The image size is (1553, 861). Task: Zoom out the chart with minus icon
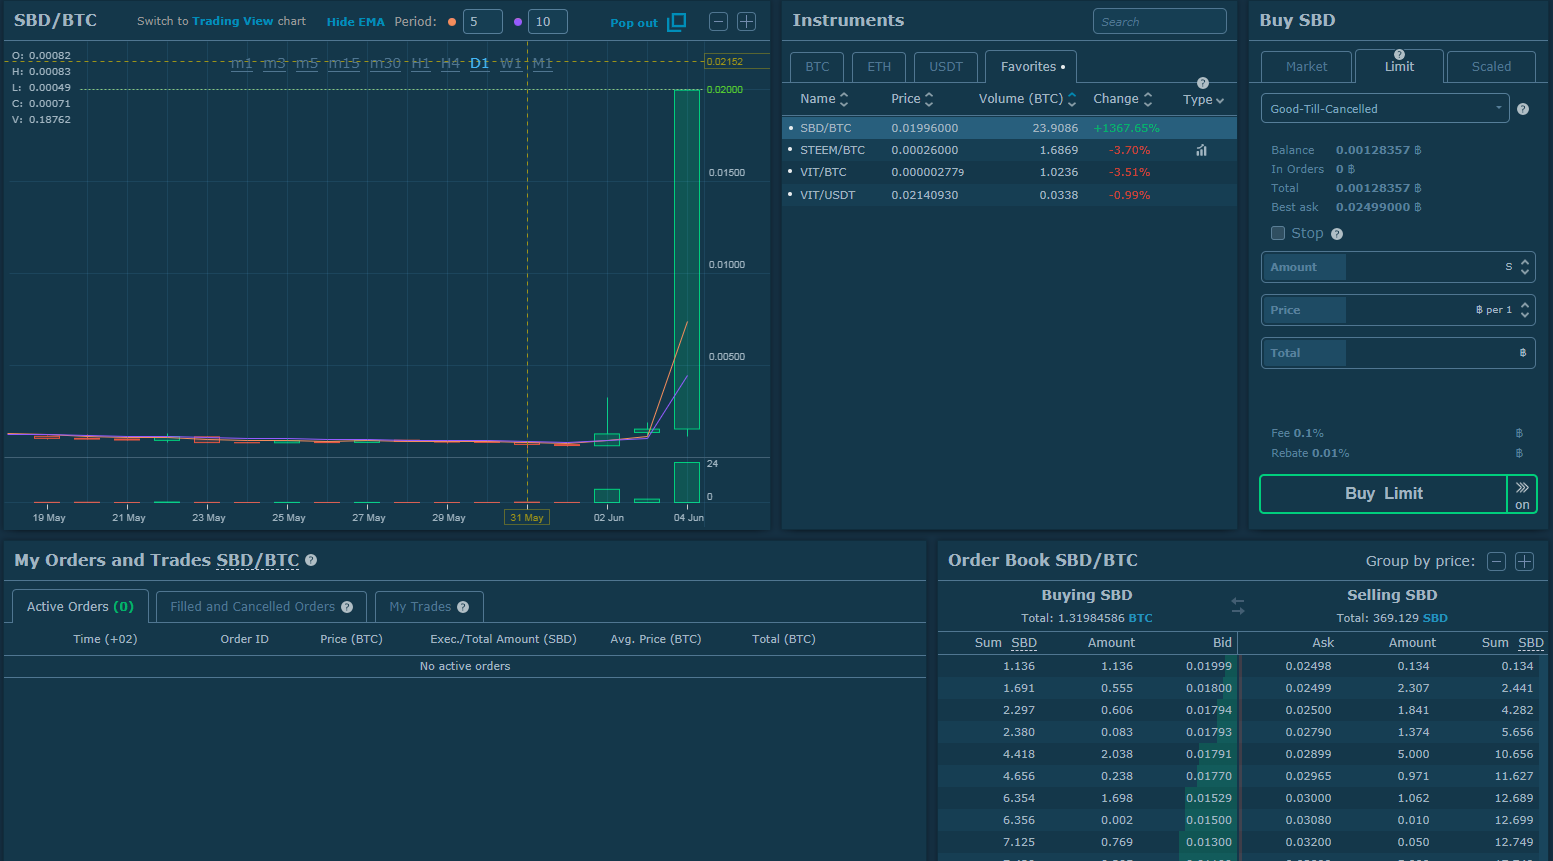coord(718,21)
